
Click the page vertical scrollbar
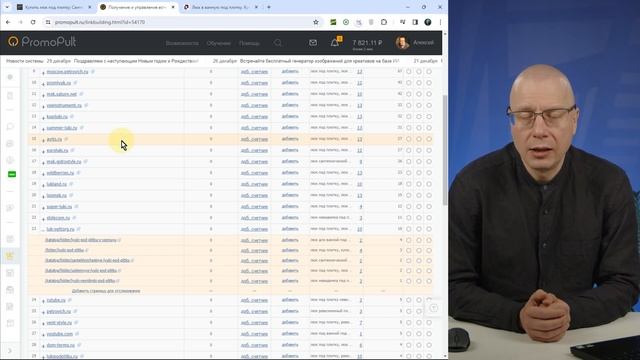(x=445, y=150)
